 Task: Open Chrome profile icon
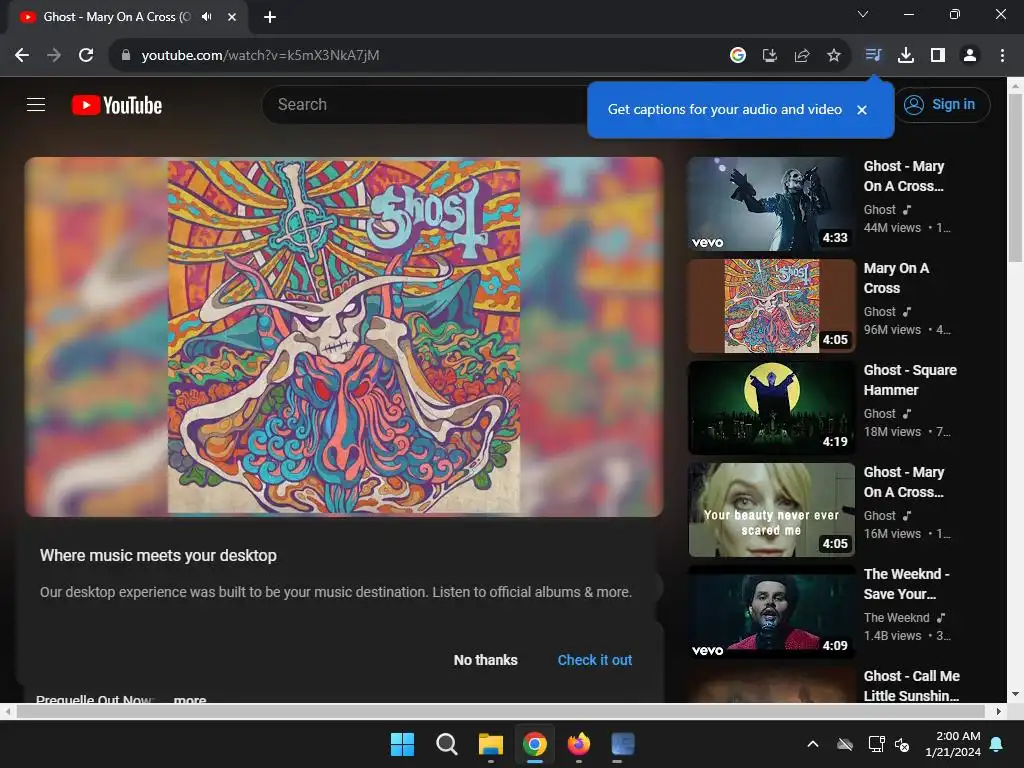tap(970, 56)
